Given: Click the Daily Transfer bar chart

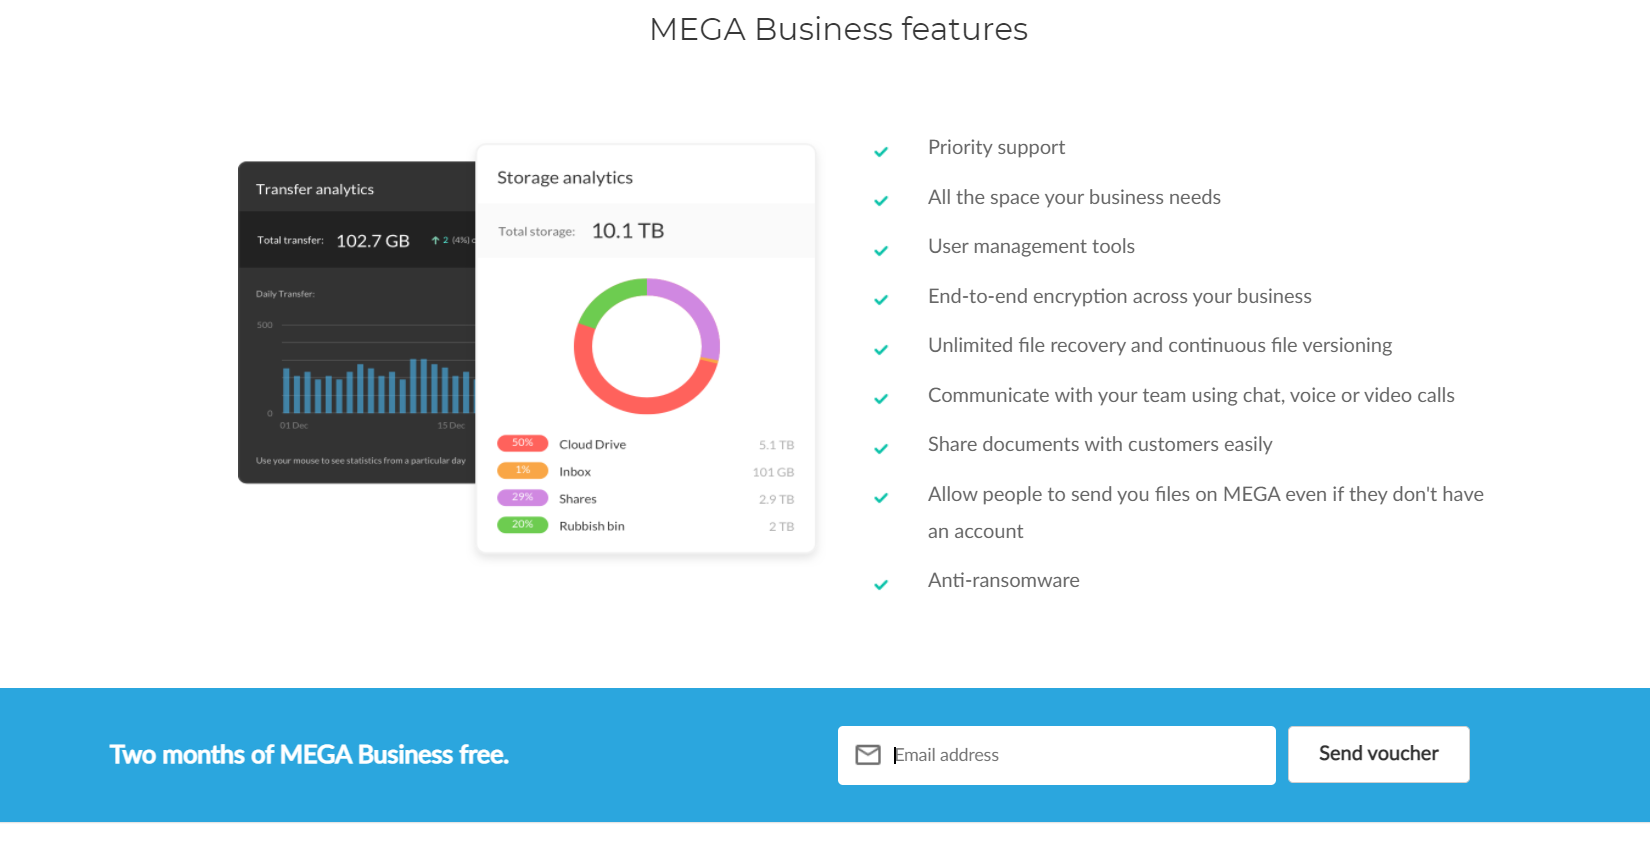Looking at the screenshot, I should 375,385.
